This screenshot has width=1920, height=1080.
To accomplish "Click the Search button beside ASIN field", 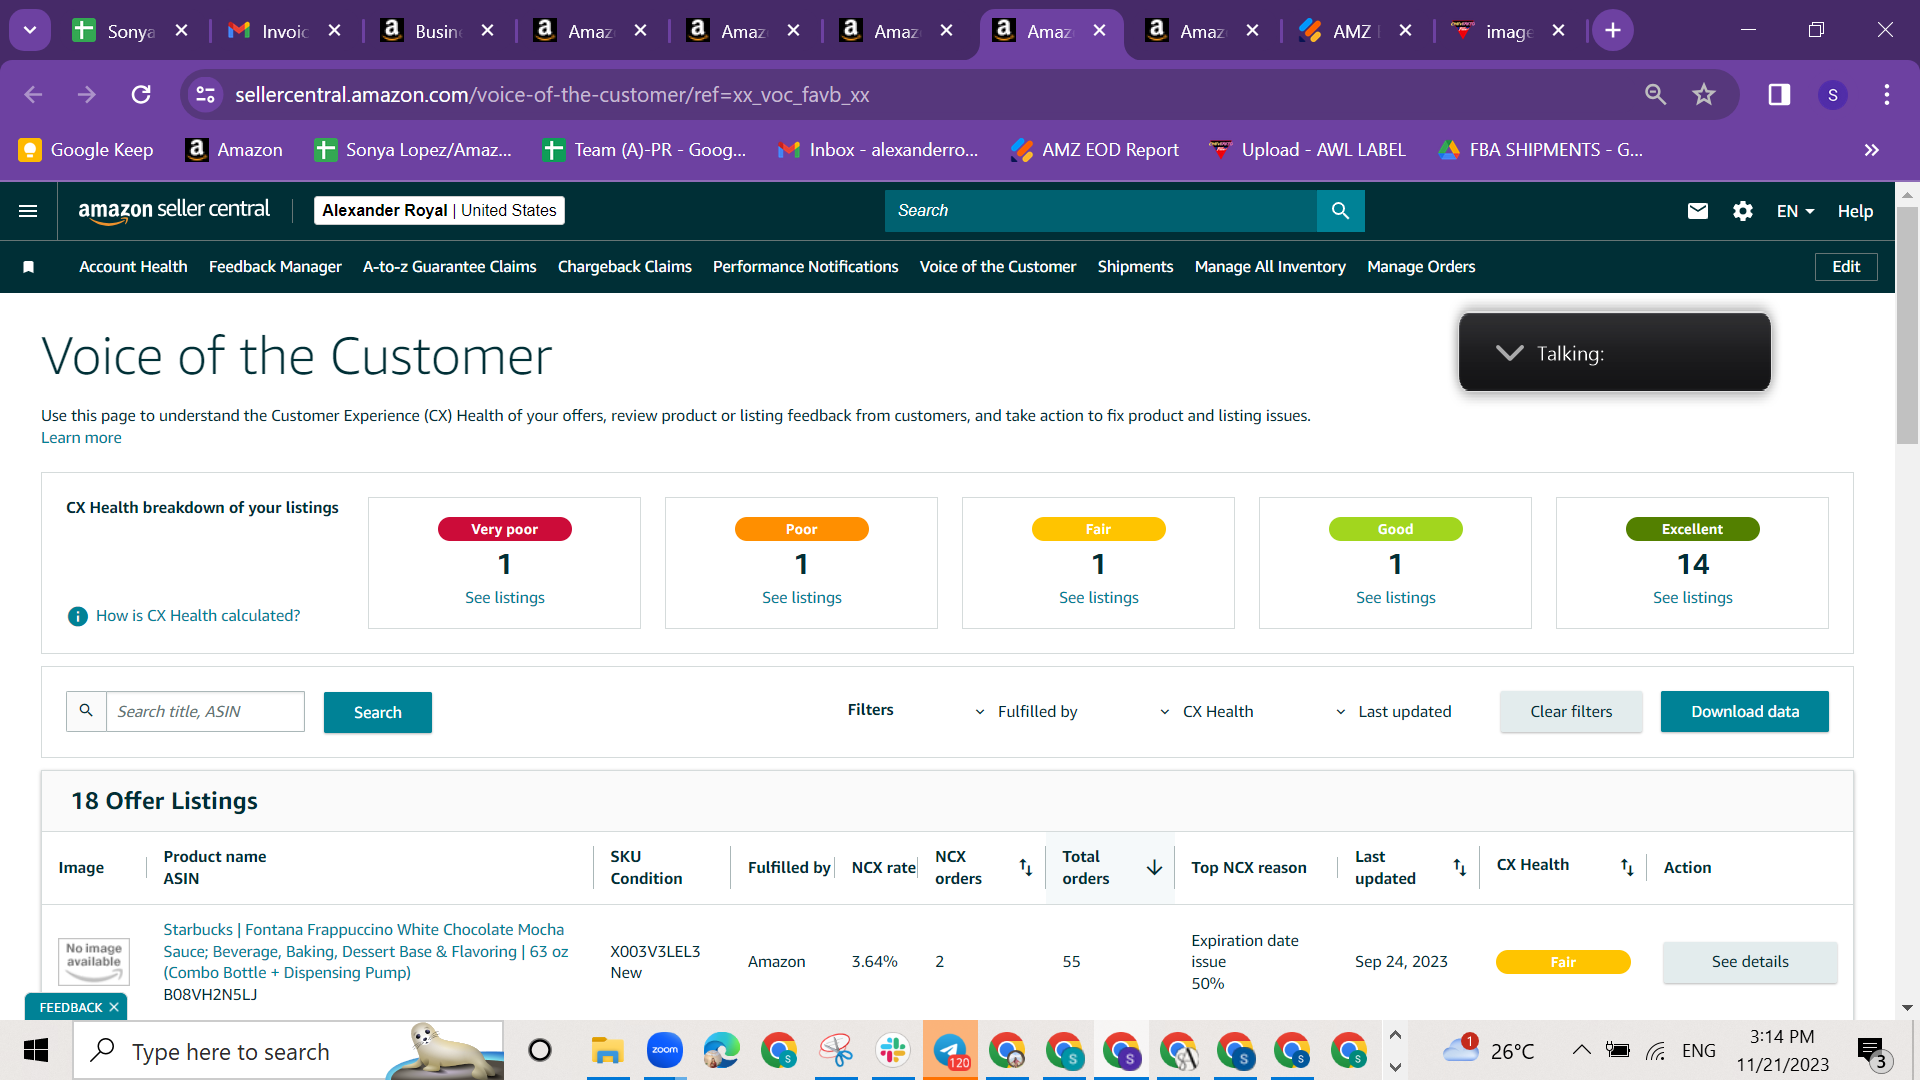I will pyautogui.click(x=378, y=712).
